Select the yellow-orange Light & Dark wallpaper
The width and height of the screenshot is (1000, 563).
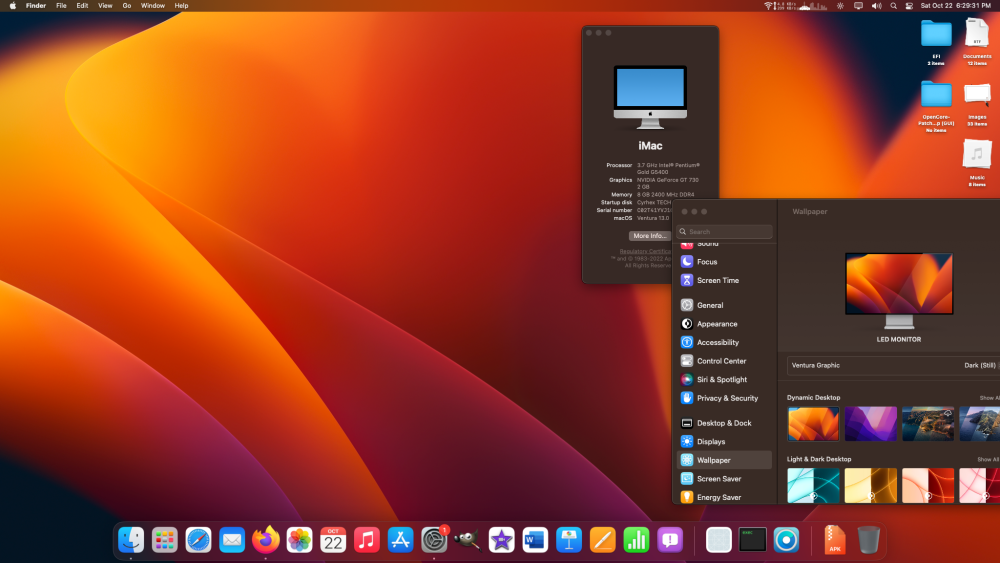[871, 485]
